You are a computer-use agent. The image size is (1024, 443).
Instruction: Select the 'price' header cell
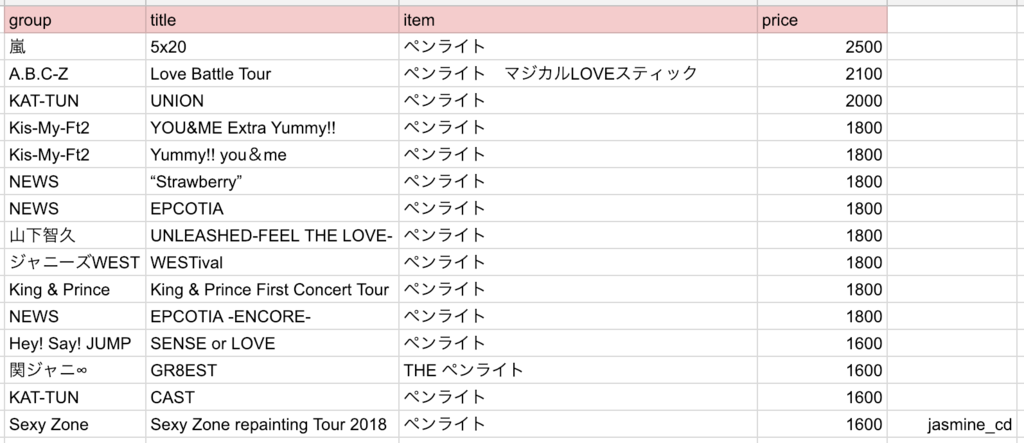tap(822, 20)
